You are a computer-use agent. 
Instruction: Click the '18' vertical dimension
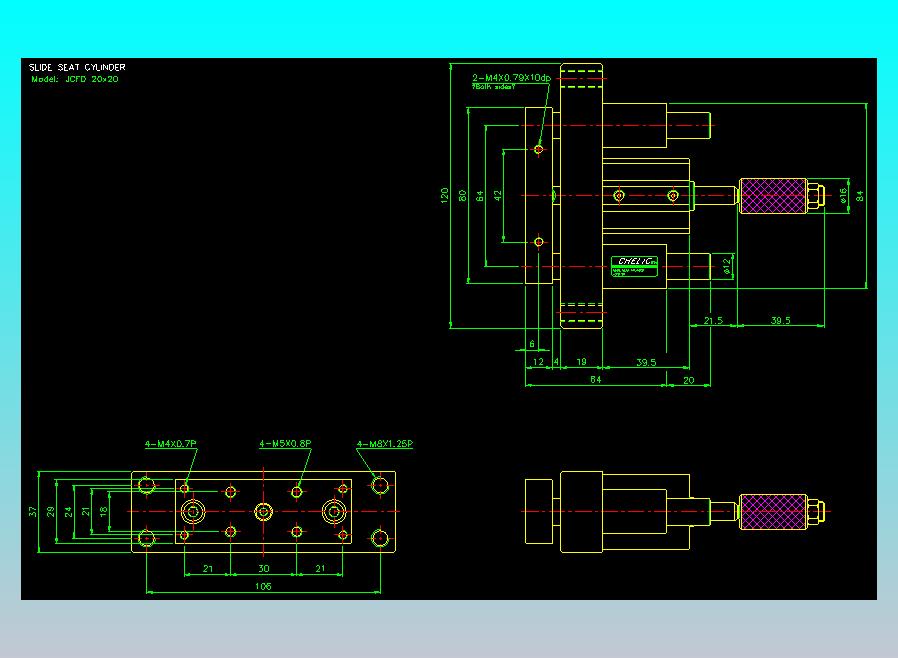104,511
